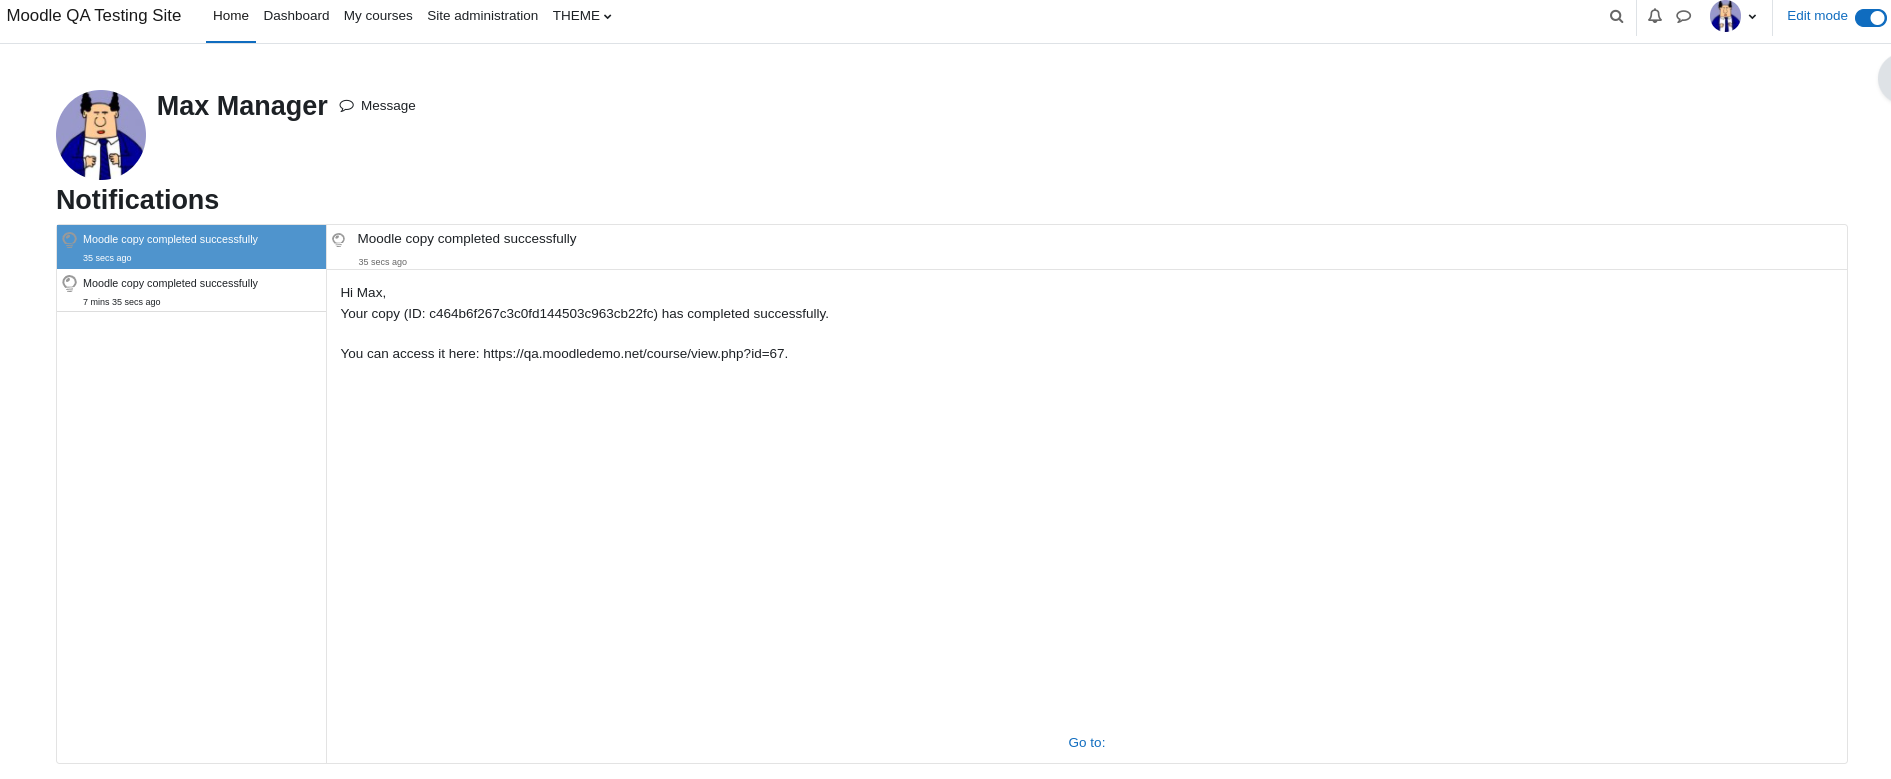Expand the user menu chevron
Image resolution: width=1891 pixels, height=779 pixels.
point(1753,17)
